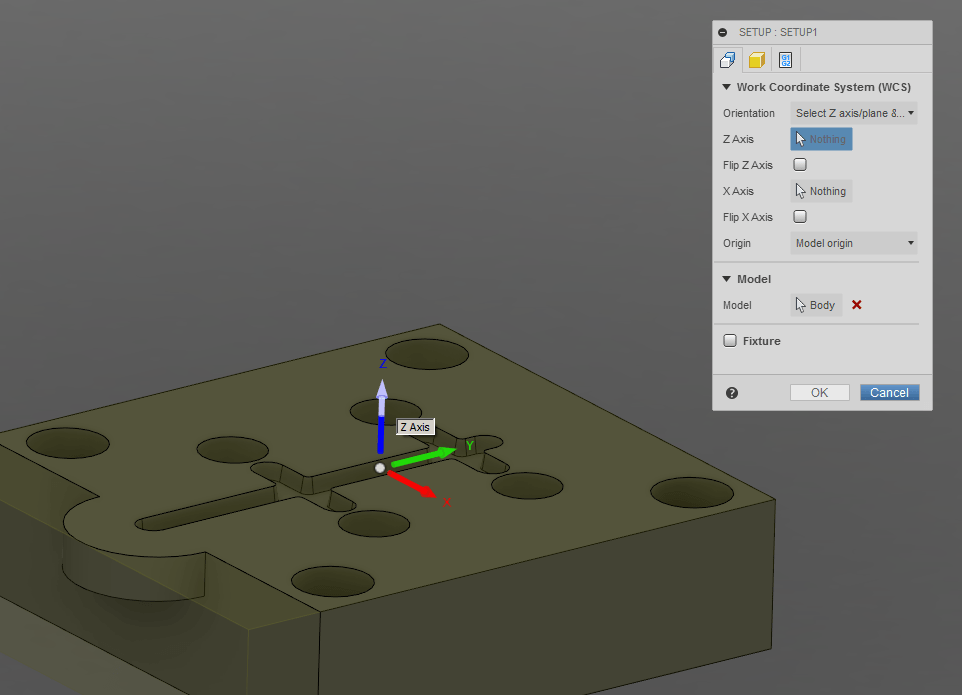Screen dimensions: 962x695
Task: Collapse the Model section
Action: 727,279
